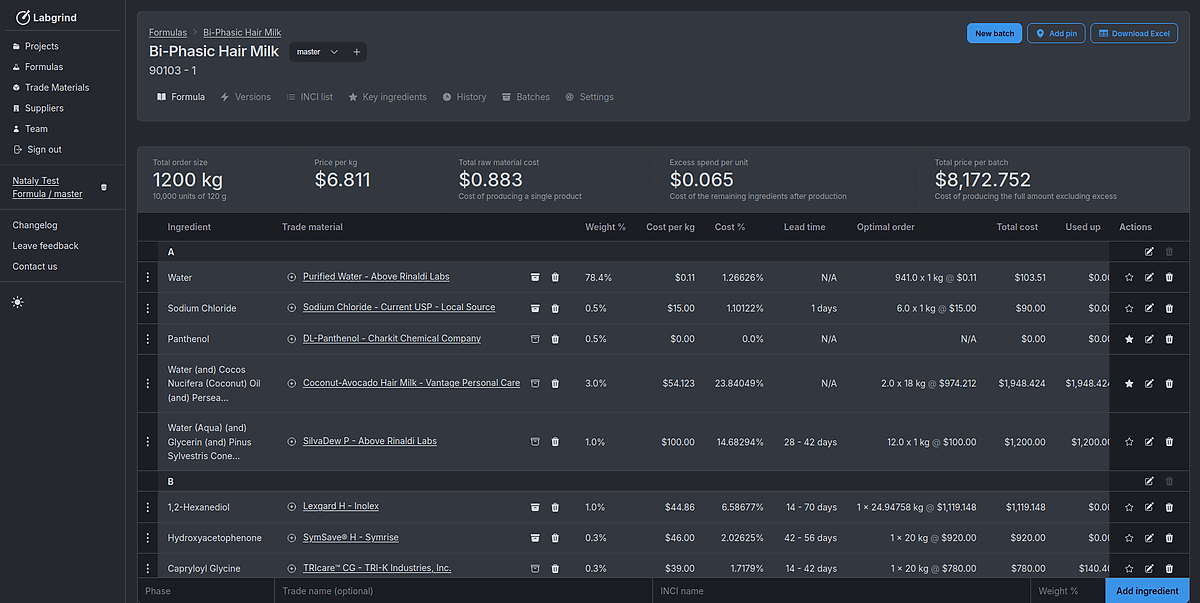
Task: Unstar the Coconut-Avocado Hair Milk ingredient
Action: 1128,383
